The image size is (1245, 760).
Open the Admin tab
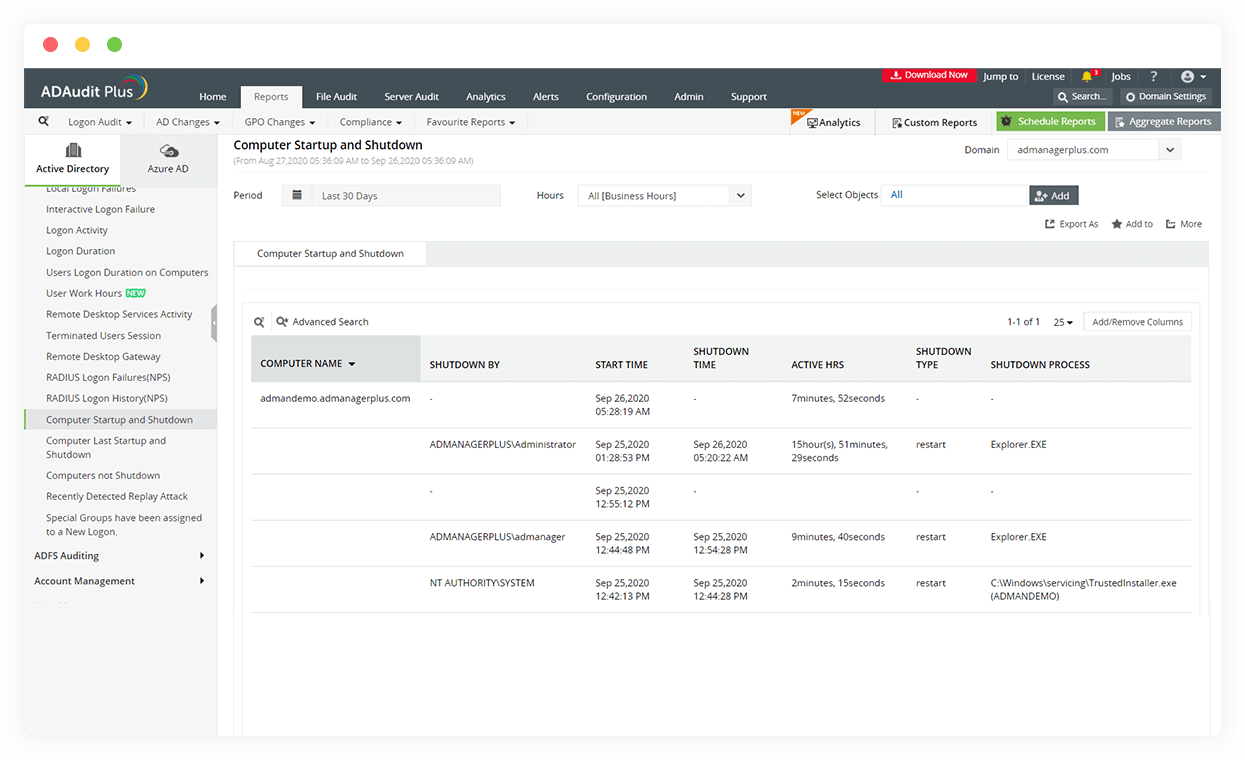[688, 97]
